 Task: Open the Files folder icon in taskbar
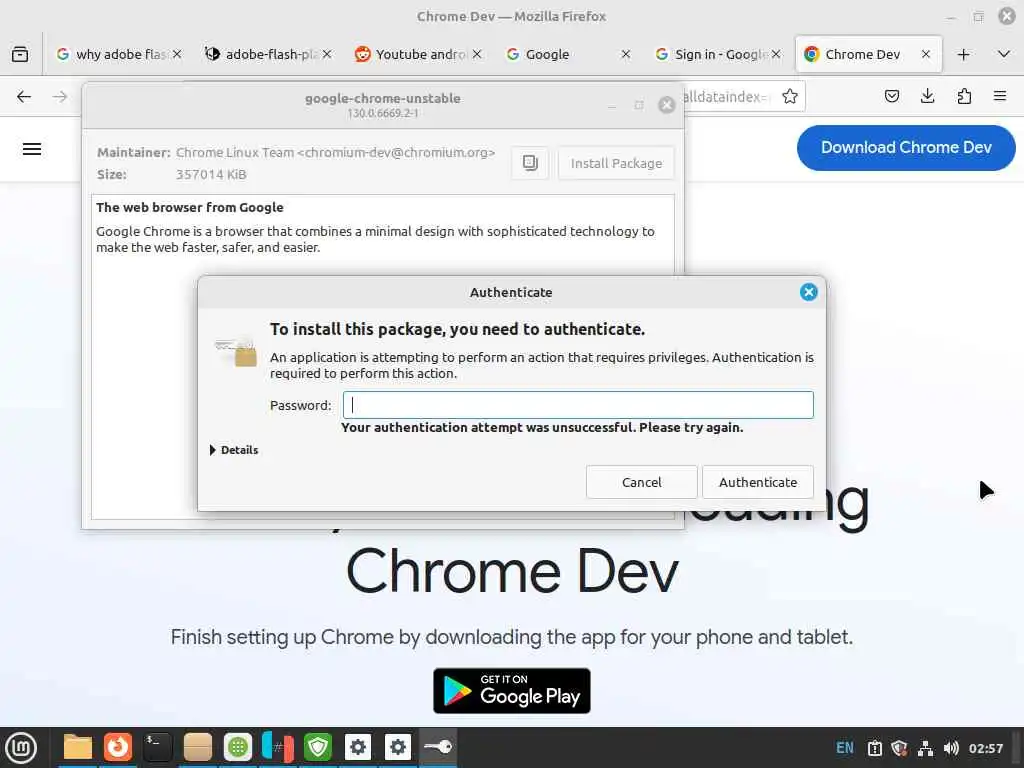(x=78, y=747)
